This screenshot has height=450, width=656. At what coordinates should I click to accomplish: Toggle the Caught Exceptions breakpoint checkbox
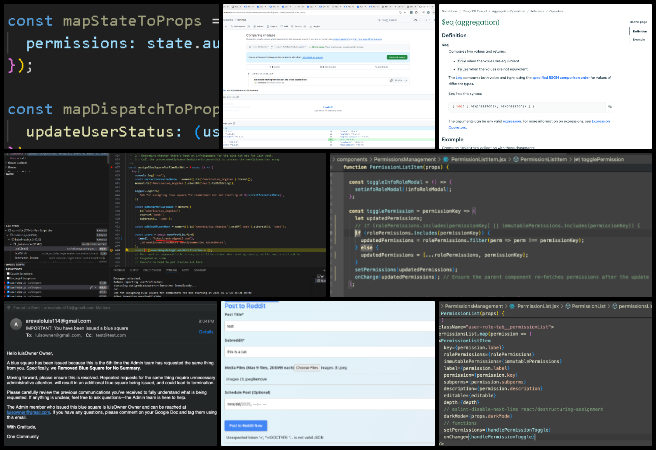(8, 274)
